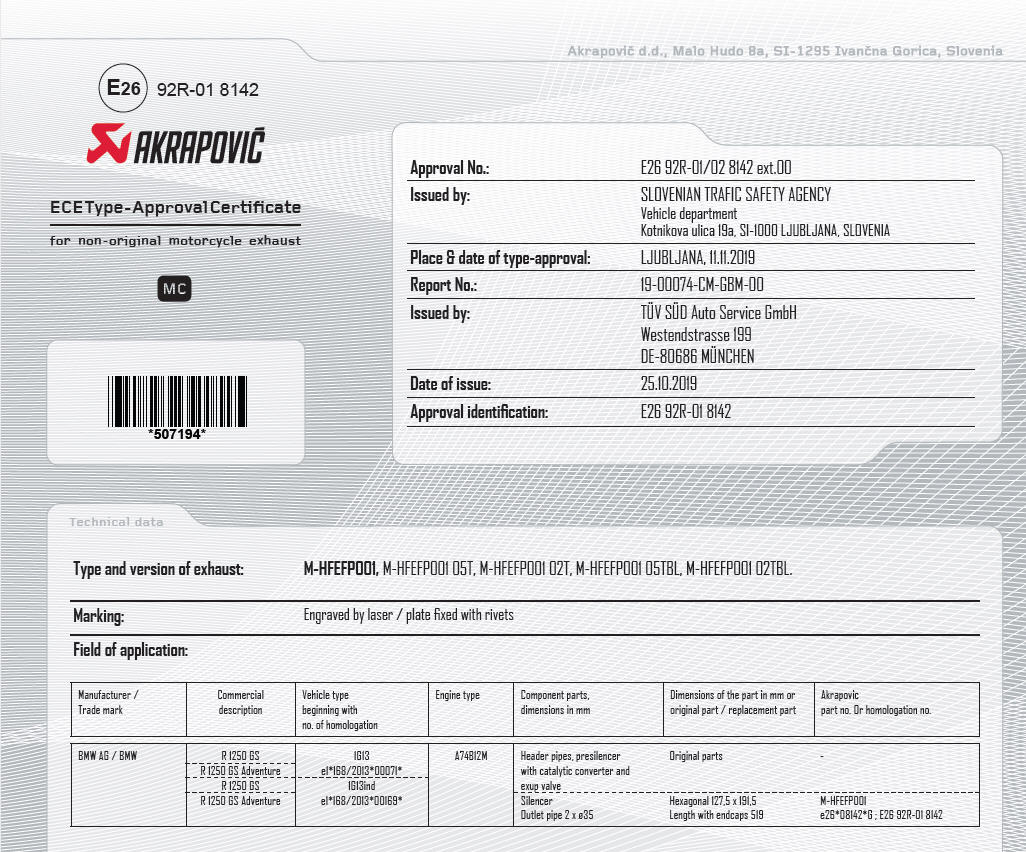Click 'e1*168/2013*00071*' homologation cell
This screenshot has width=1026, height=852.
click(361, 771)
